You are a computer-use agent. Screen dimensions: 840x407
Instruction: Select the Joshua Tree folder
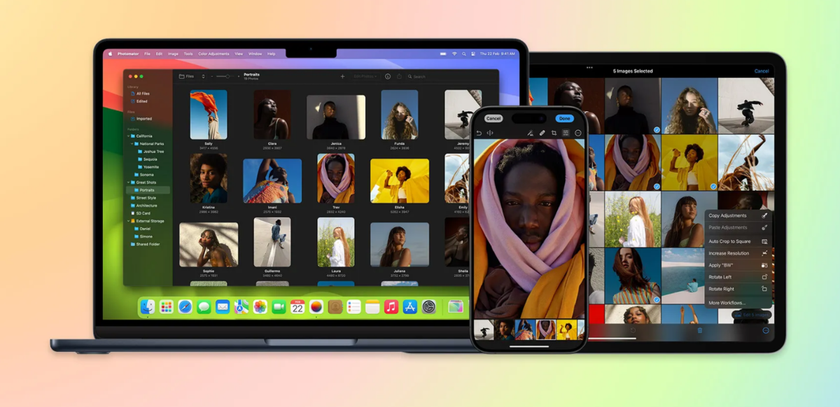[148, 152]
